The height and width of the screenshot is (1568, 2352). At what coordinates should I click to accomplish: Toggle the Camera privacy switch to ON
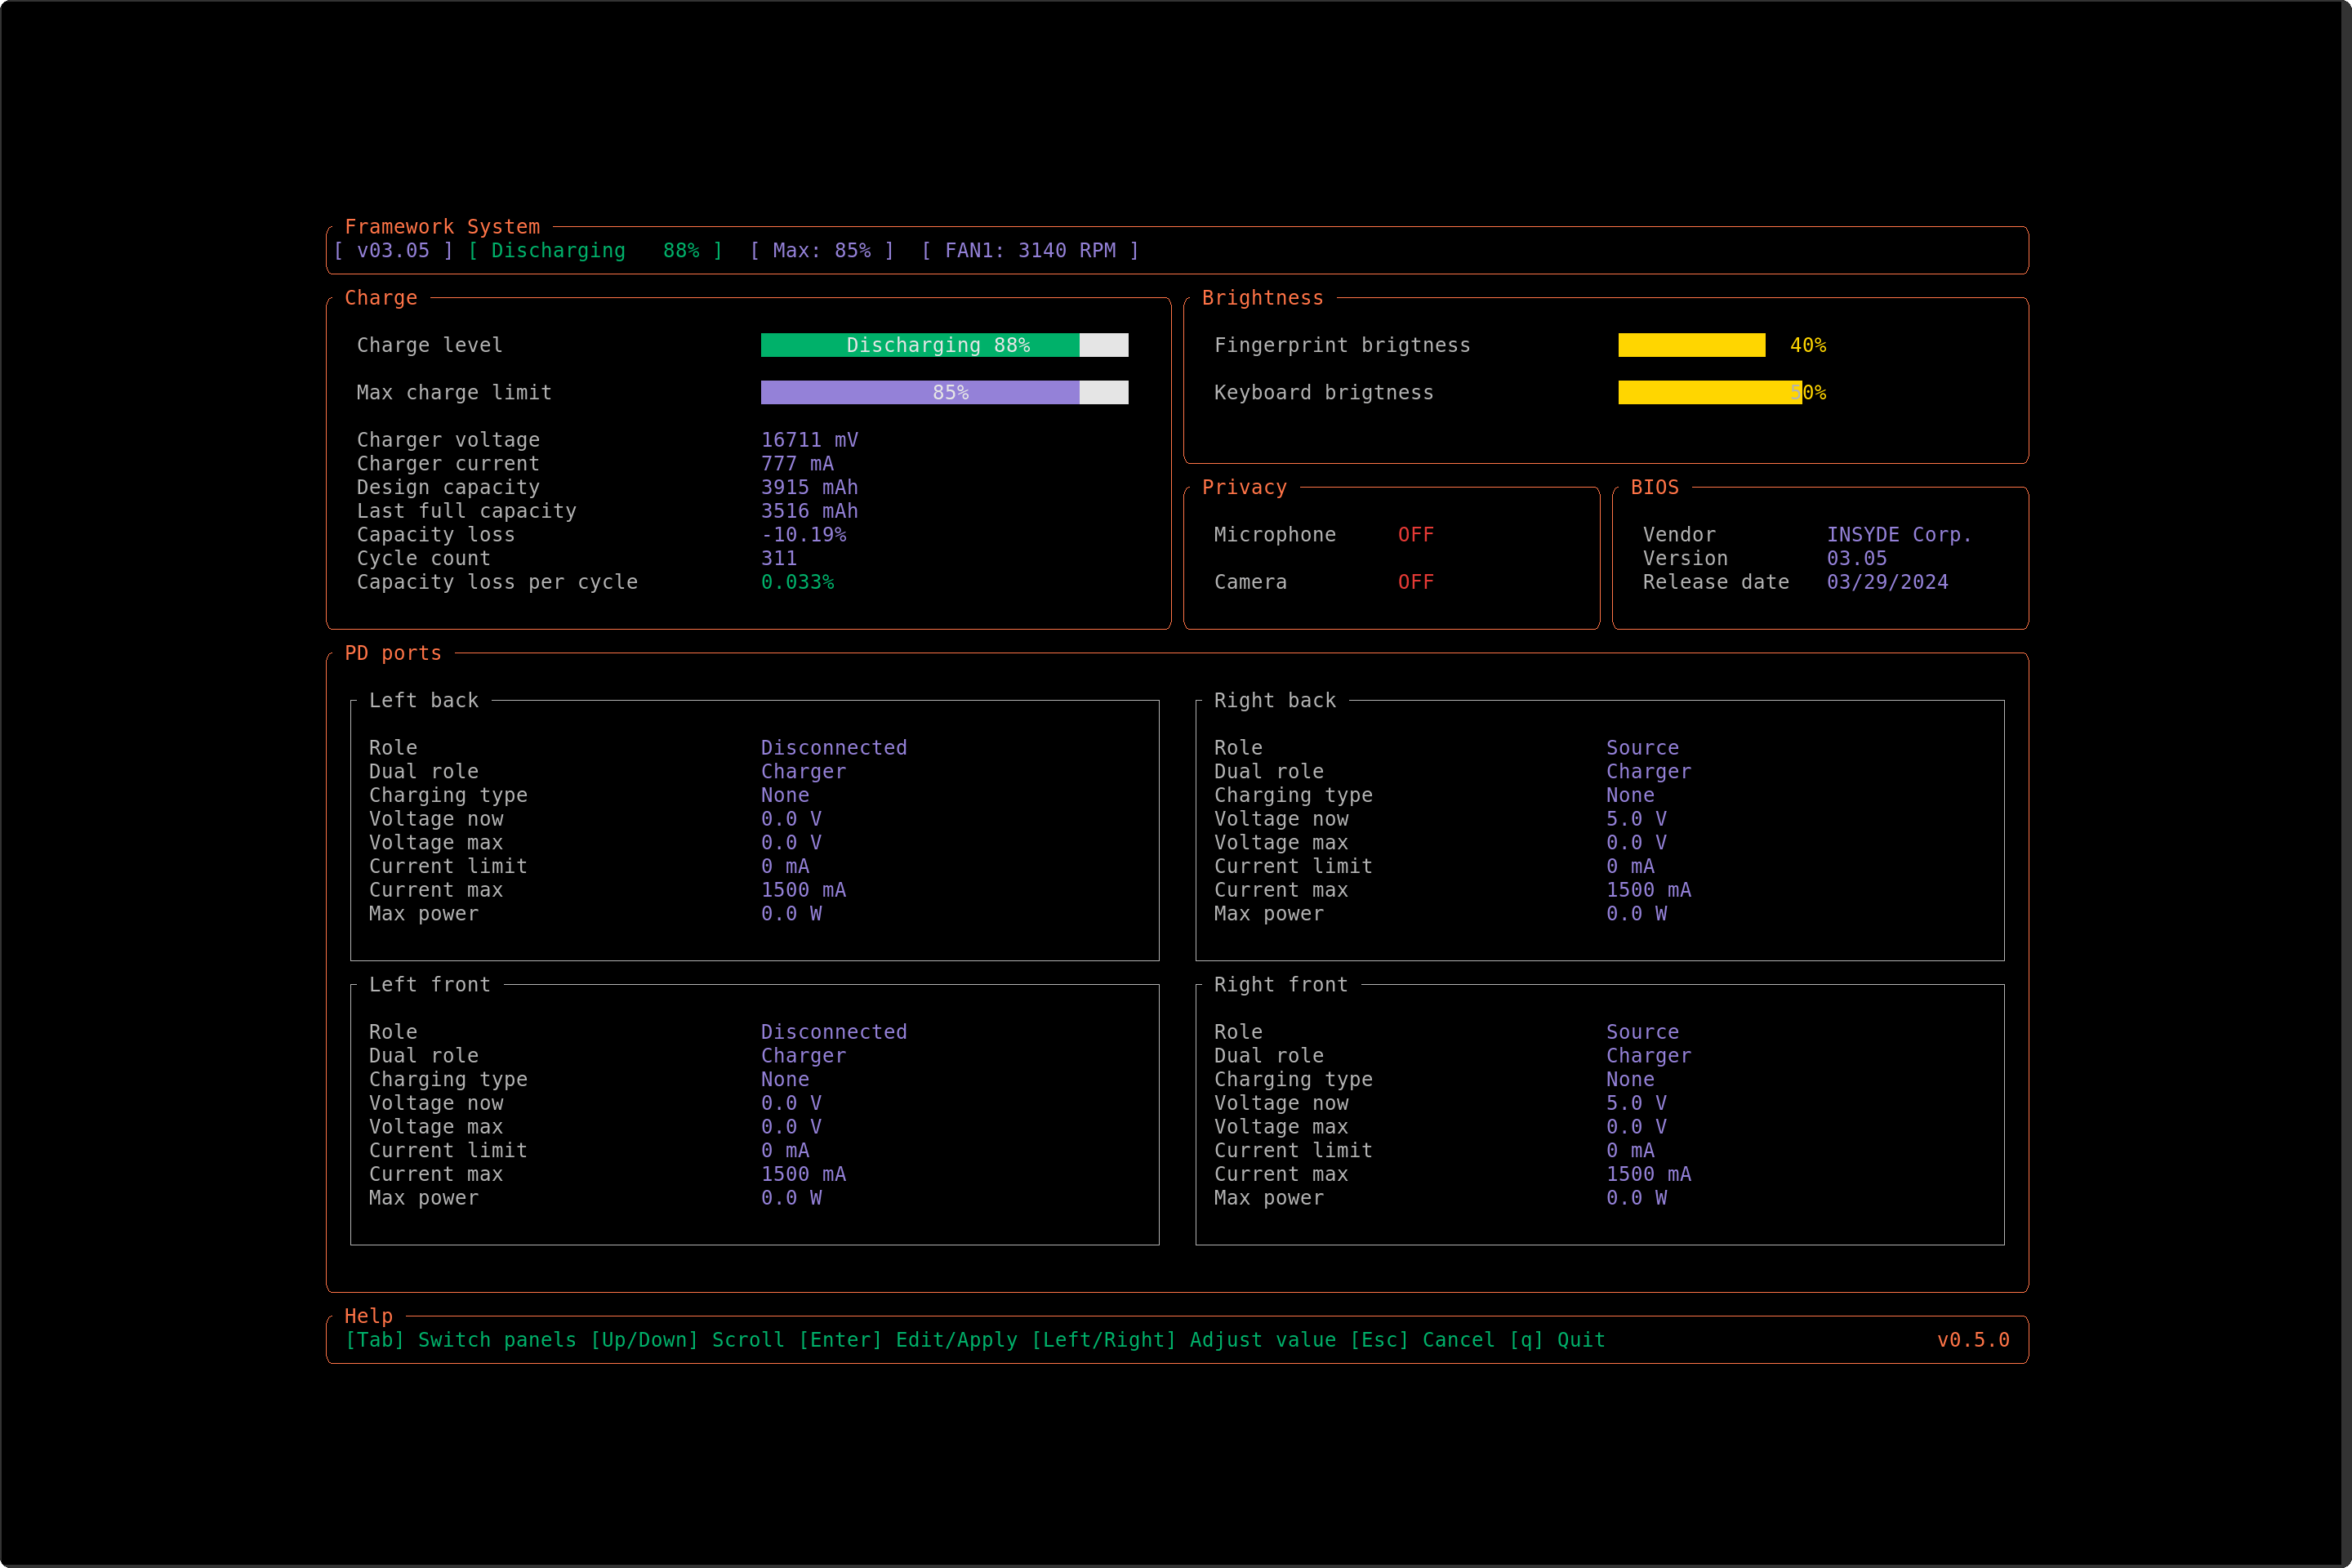pos(1415,581)
